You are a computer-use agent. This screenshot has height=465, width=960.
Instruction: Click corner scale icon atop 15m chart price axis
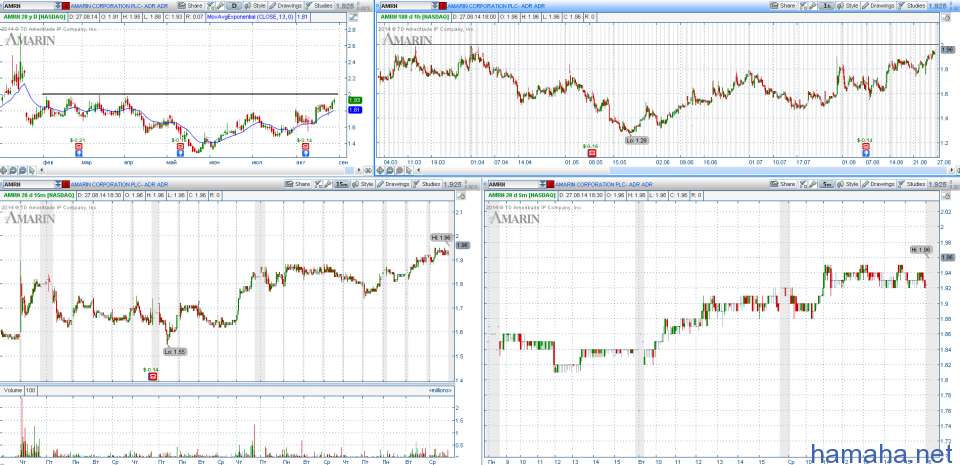[460, 196]
